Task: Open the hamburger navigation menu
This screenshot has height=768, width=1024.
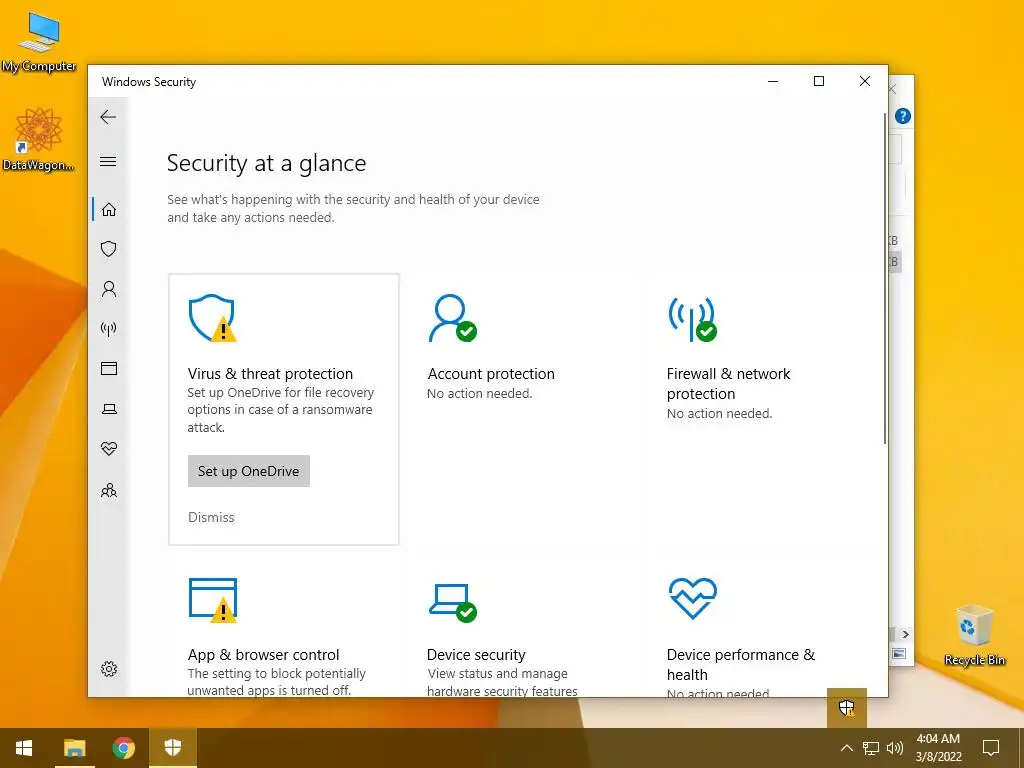Action: (x=108, y=161)
